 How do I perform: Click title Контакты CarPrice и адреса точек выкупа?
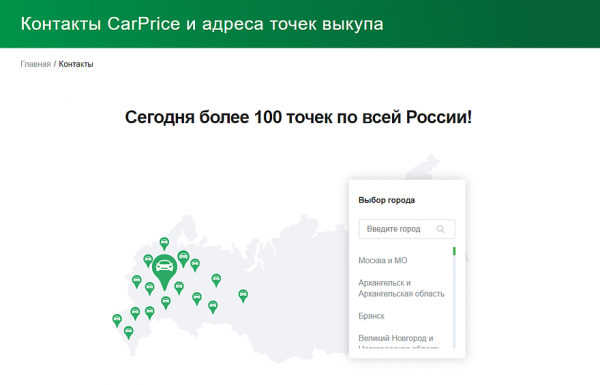click(x=202, y=24)
